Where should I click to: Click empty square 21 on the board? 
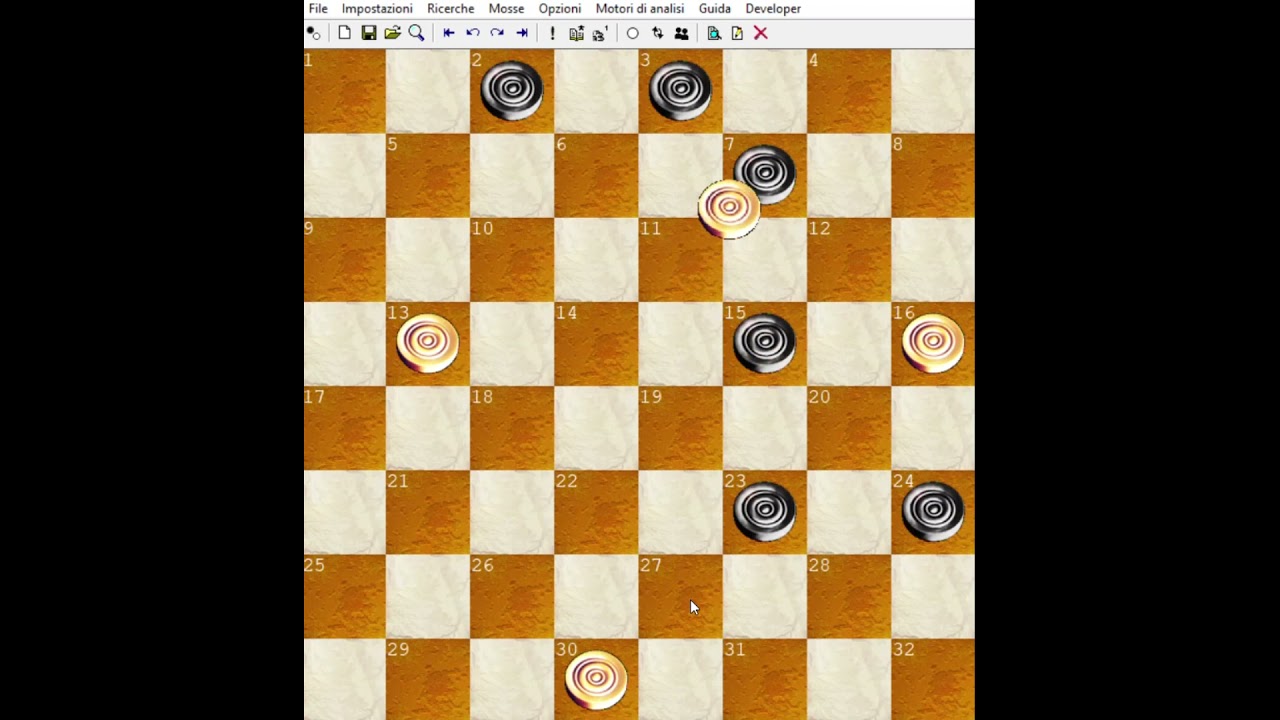pos(428,512)
